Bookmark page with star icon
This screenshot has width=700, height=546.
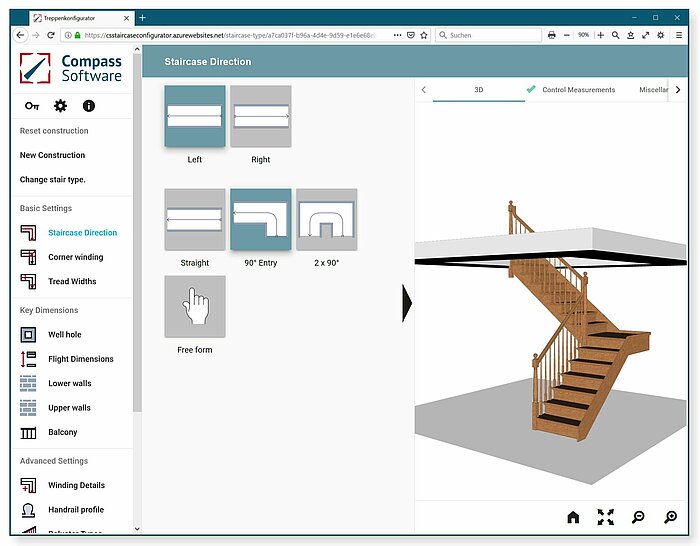(424, 35)
